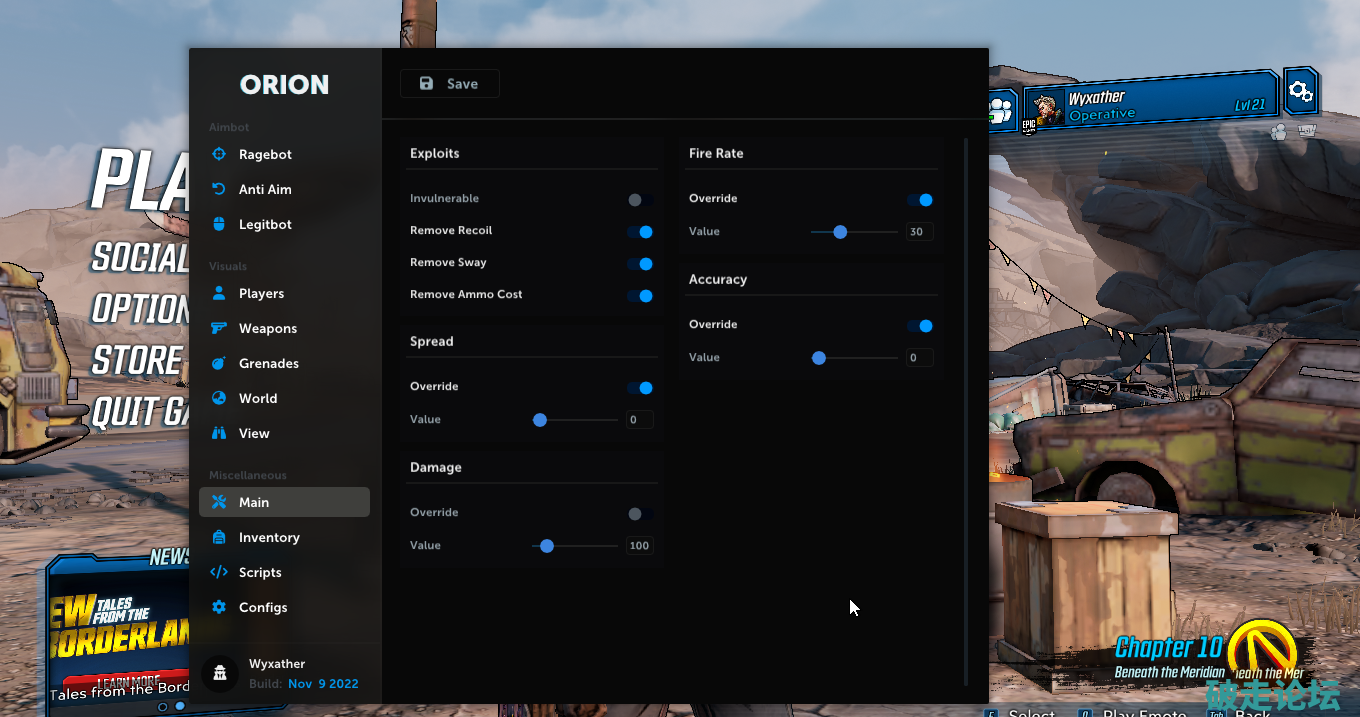The image size is (1360, 717).
Task: Open the View binoculars icon
Action: 219,433
